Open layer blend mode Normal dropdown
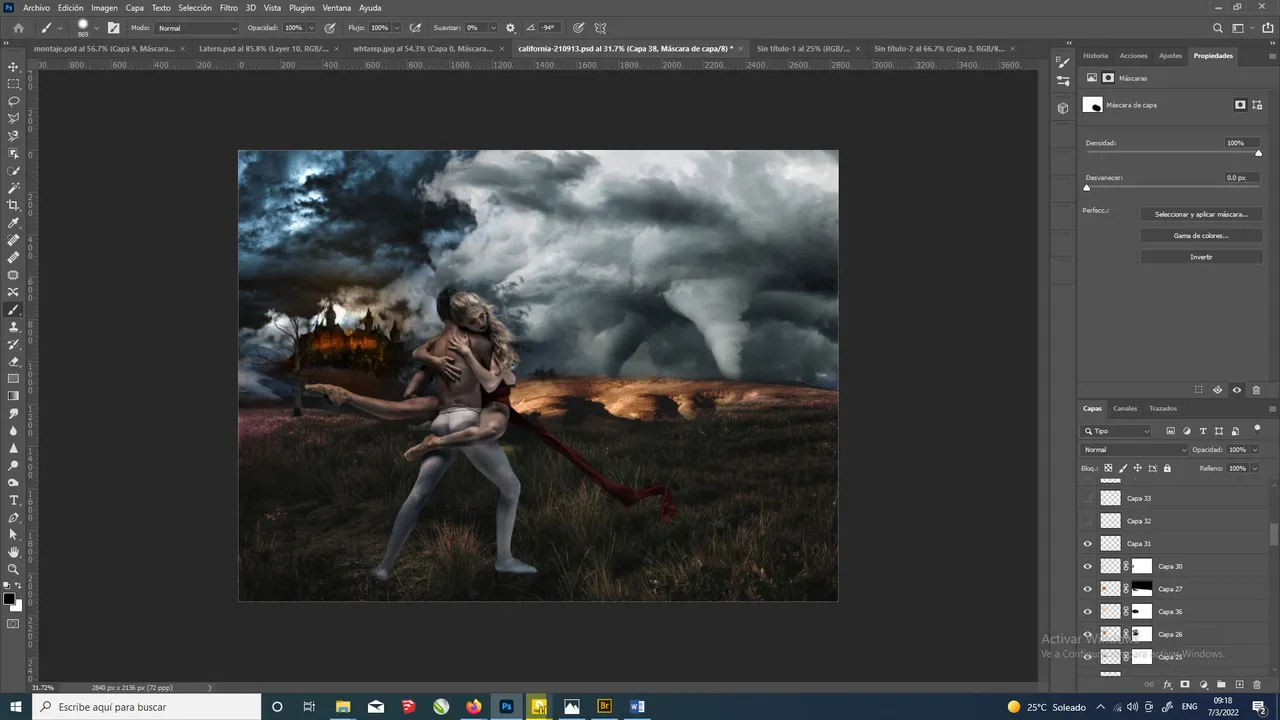Screen dimensions: 1280x720 [x=1135, y=450]
